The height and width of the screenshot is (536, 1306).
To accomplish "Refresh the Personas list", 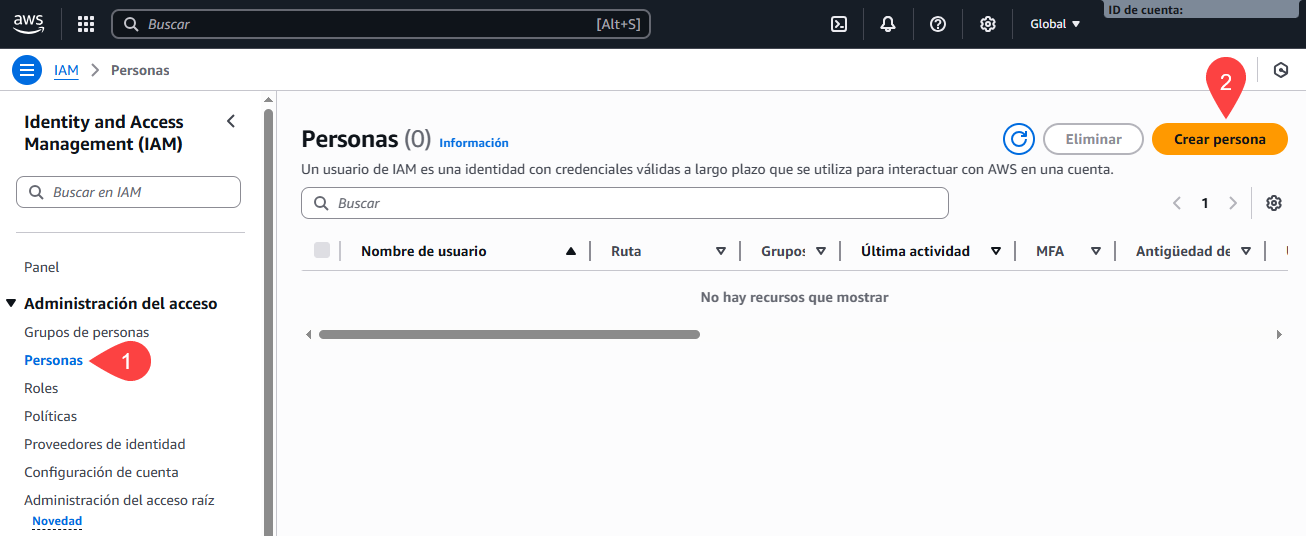I will pyautogui.click(x=1019, y=139).
